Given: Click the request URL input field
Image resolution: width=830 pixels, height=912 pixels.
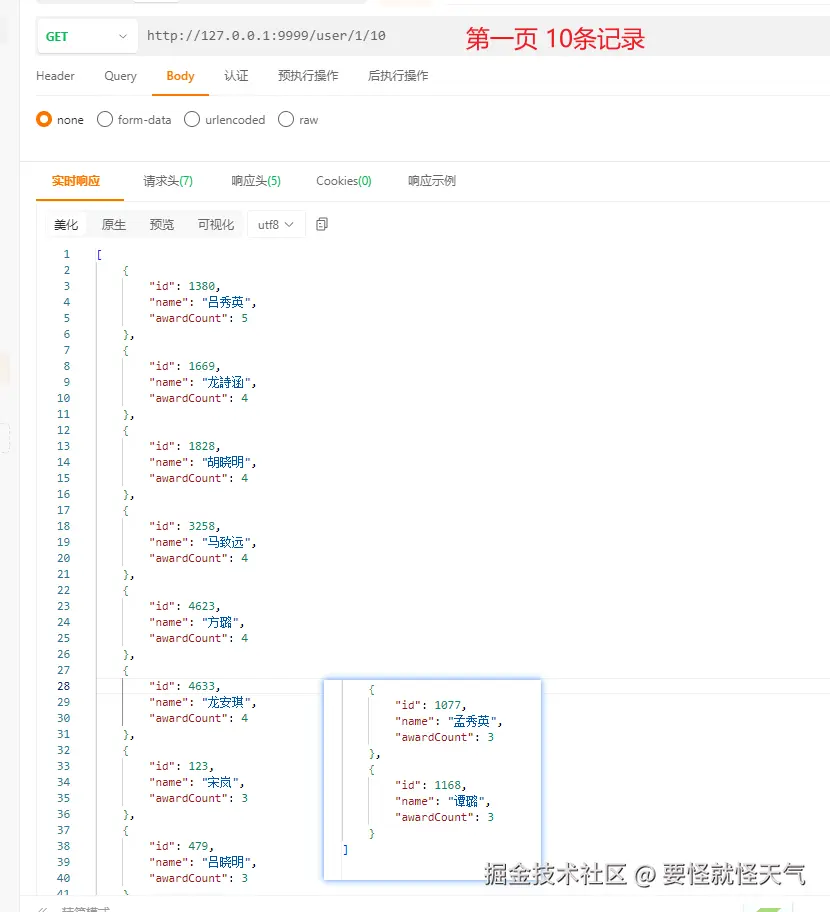Looking at the screenshot, I should [x=266, y=35].
